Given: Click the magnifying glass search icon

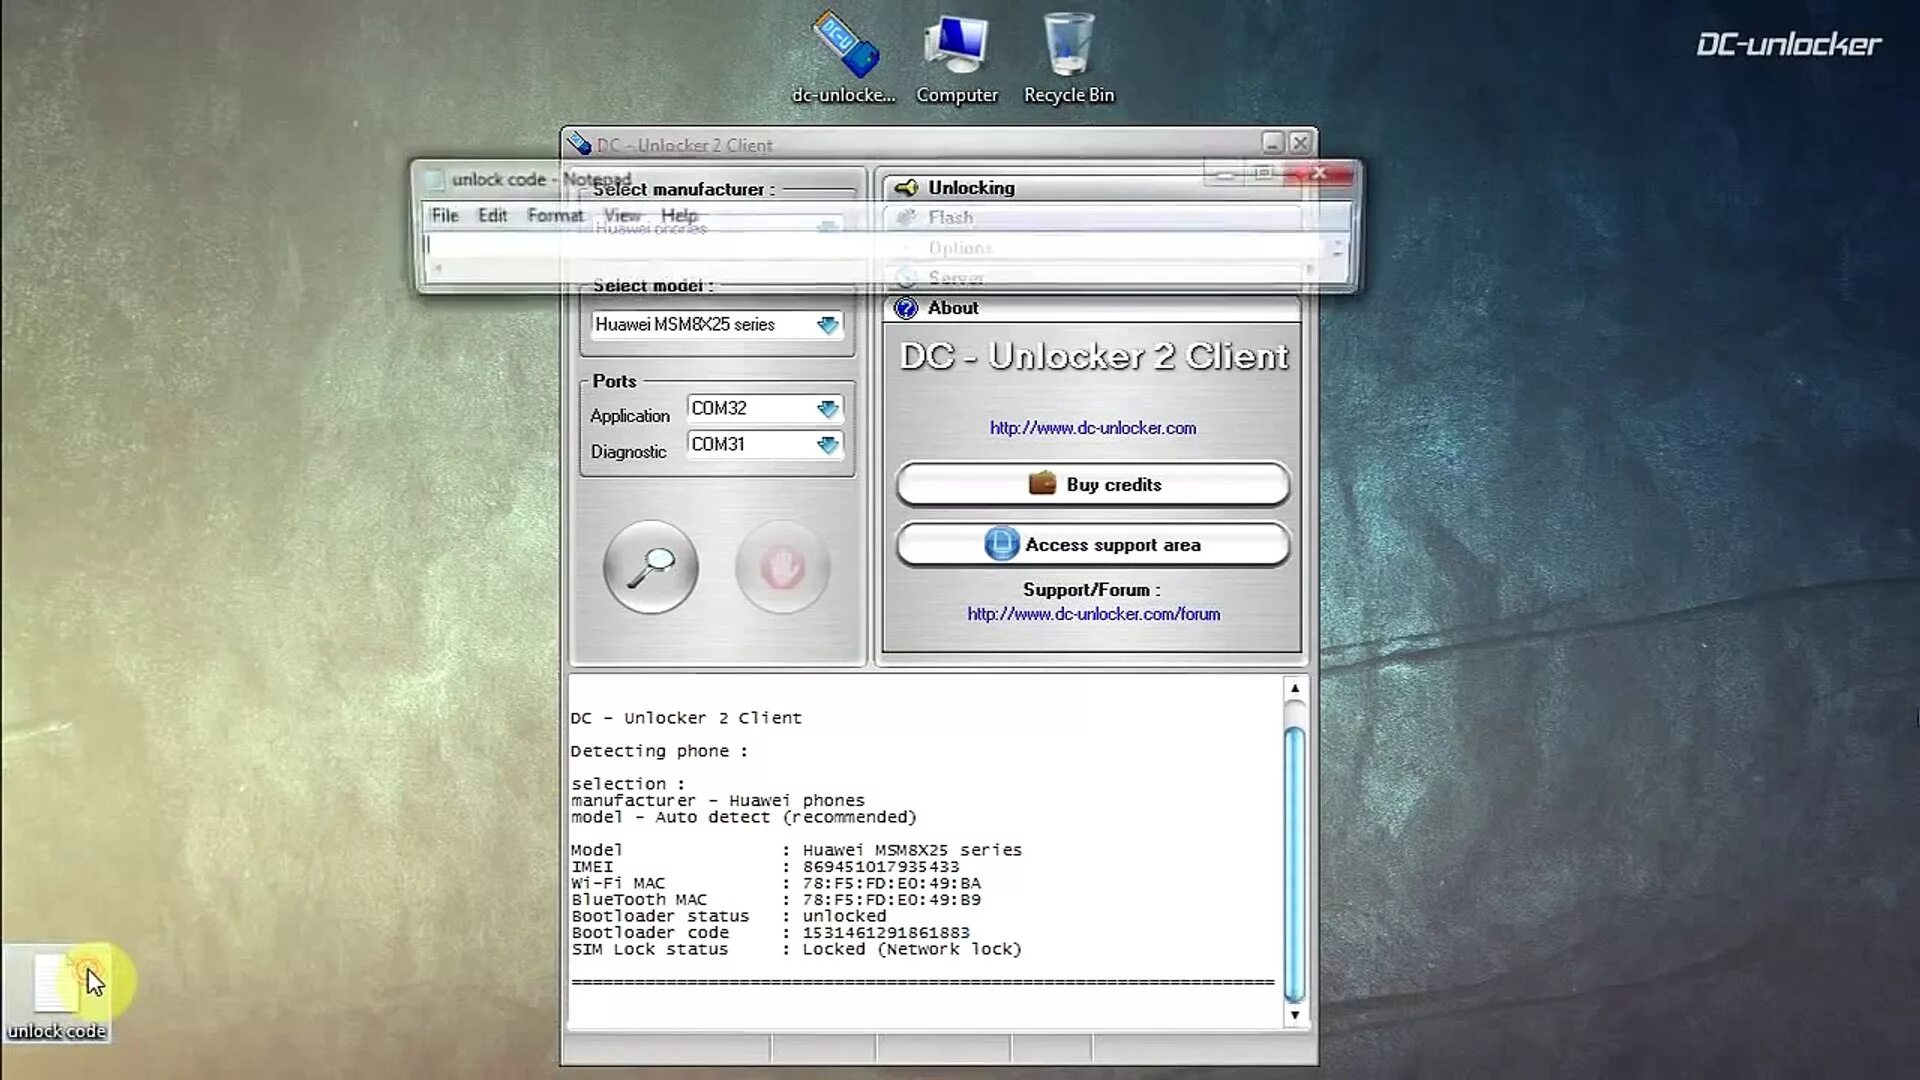Looking at the screenshot, I should click(x=650, y=566).
